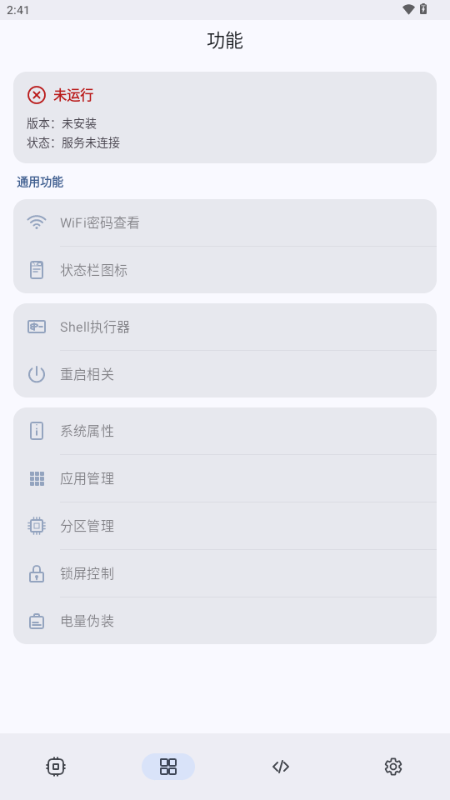Tap the WiFi icon for password viewer
Screen dimensions: 450x800
36,222
